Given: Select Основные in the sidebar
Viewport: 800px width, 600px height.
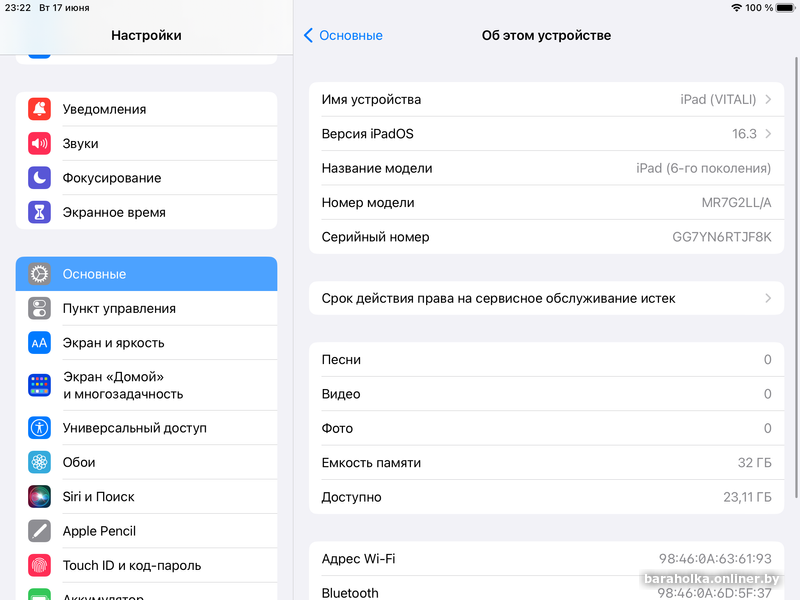Looking at the screenshot, I should click(x=146, y=274).
